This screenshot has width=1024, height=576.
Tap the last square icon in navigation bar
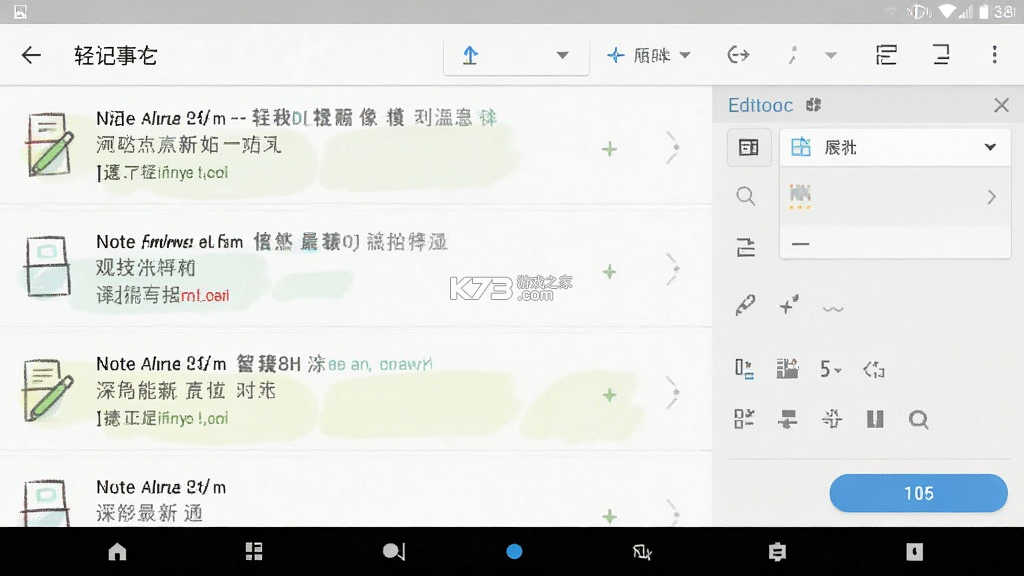(x=914, y=552)
